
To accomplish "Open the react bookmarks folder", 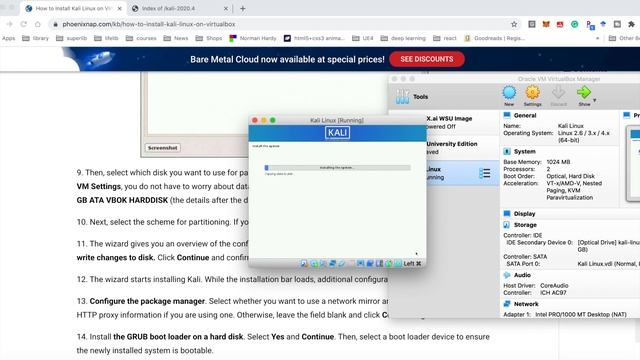I will (x=445, y=38).
